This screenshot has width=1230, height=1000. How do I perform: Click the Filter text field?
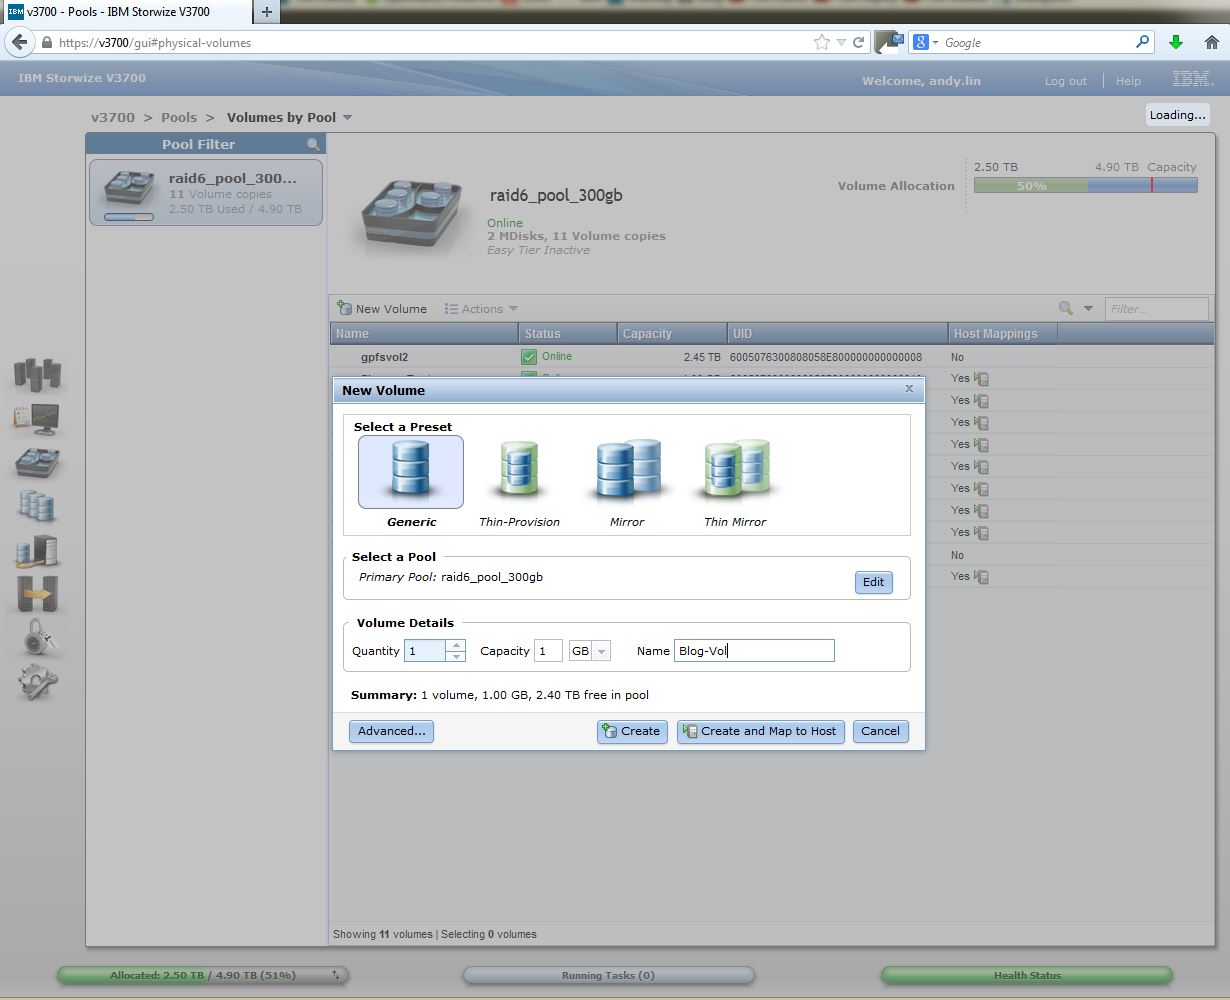(1156, 309)
